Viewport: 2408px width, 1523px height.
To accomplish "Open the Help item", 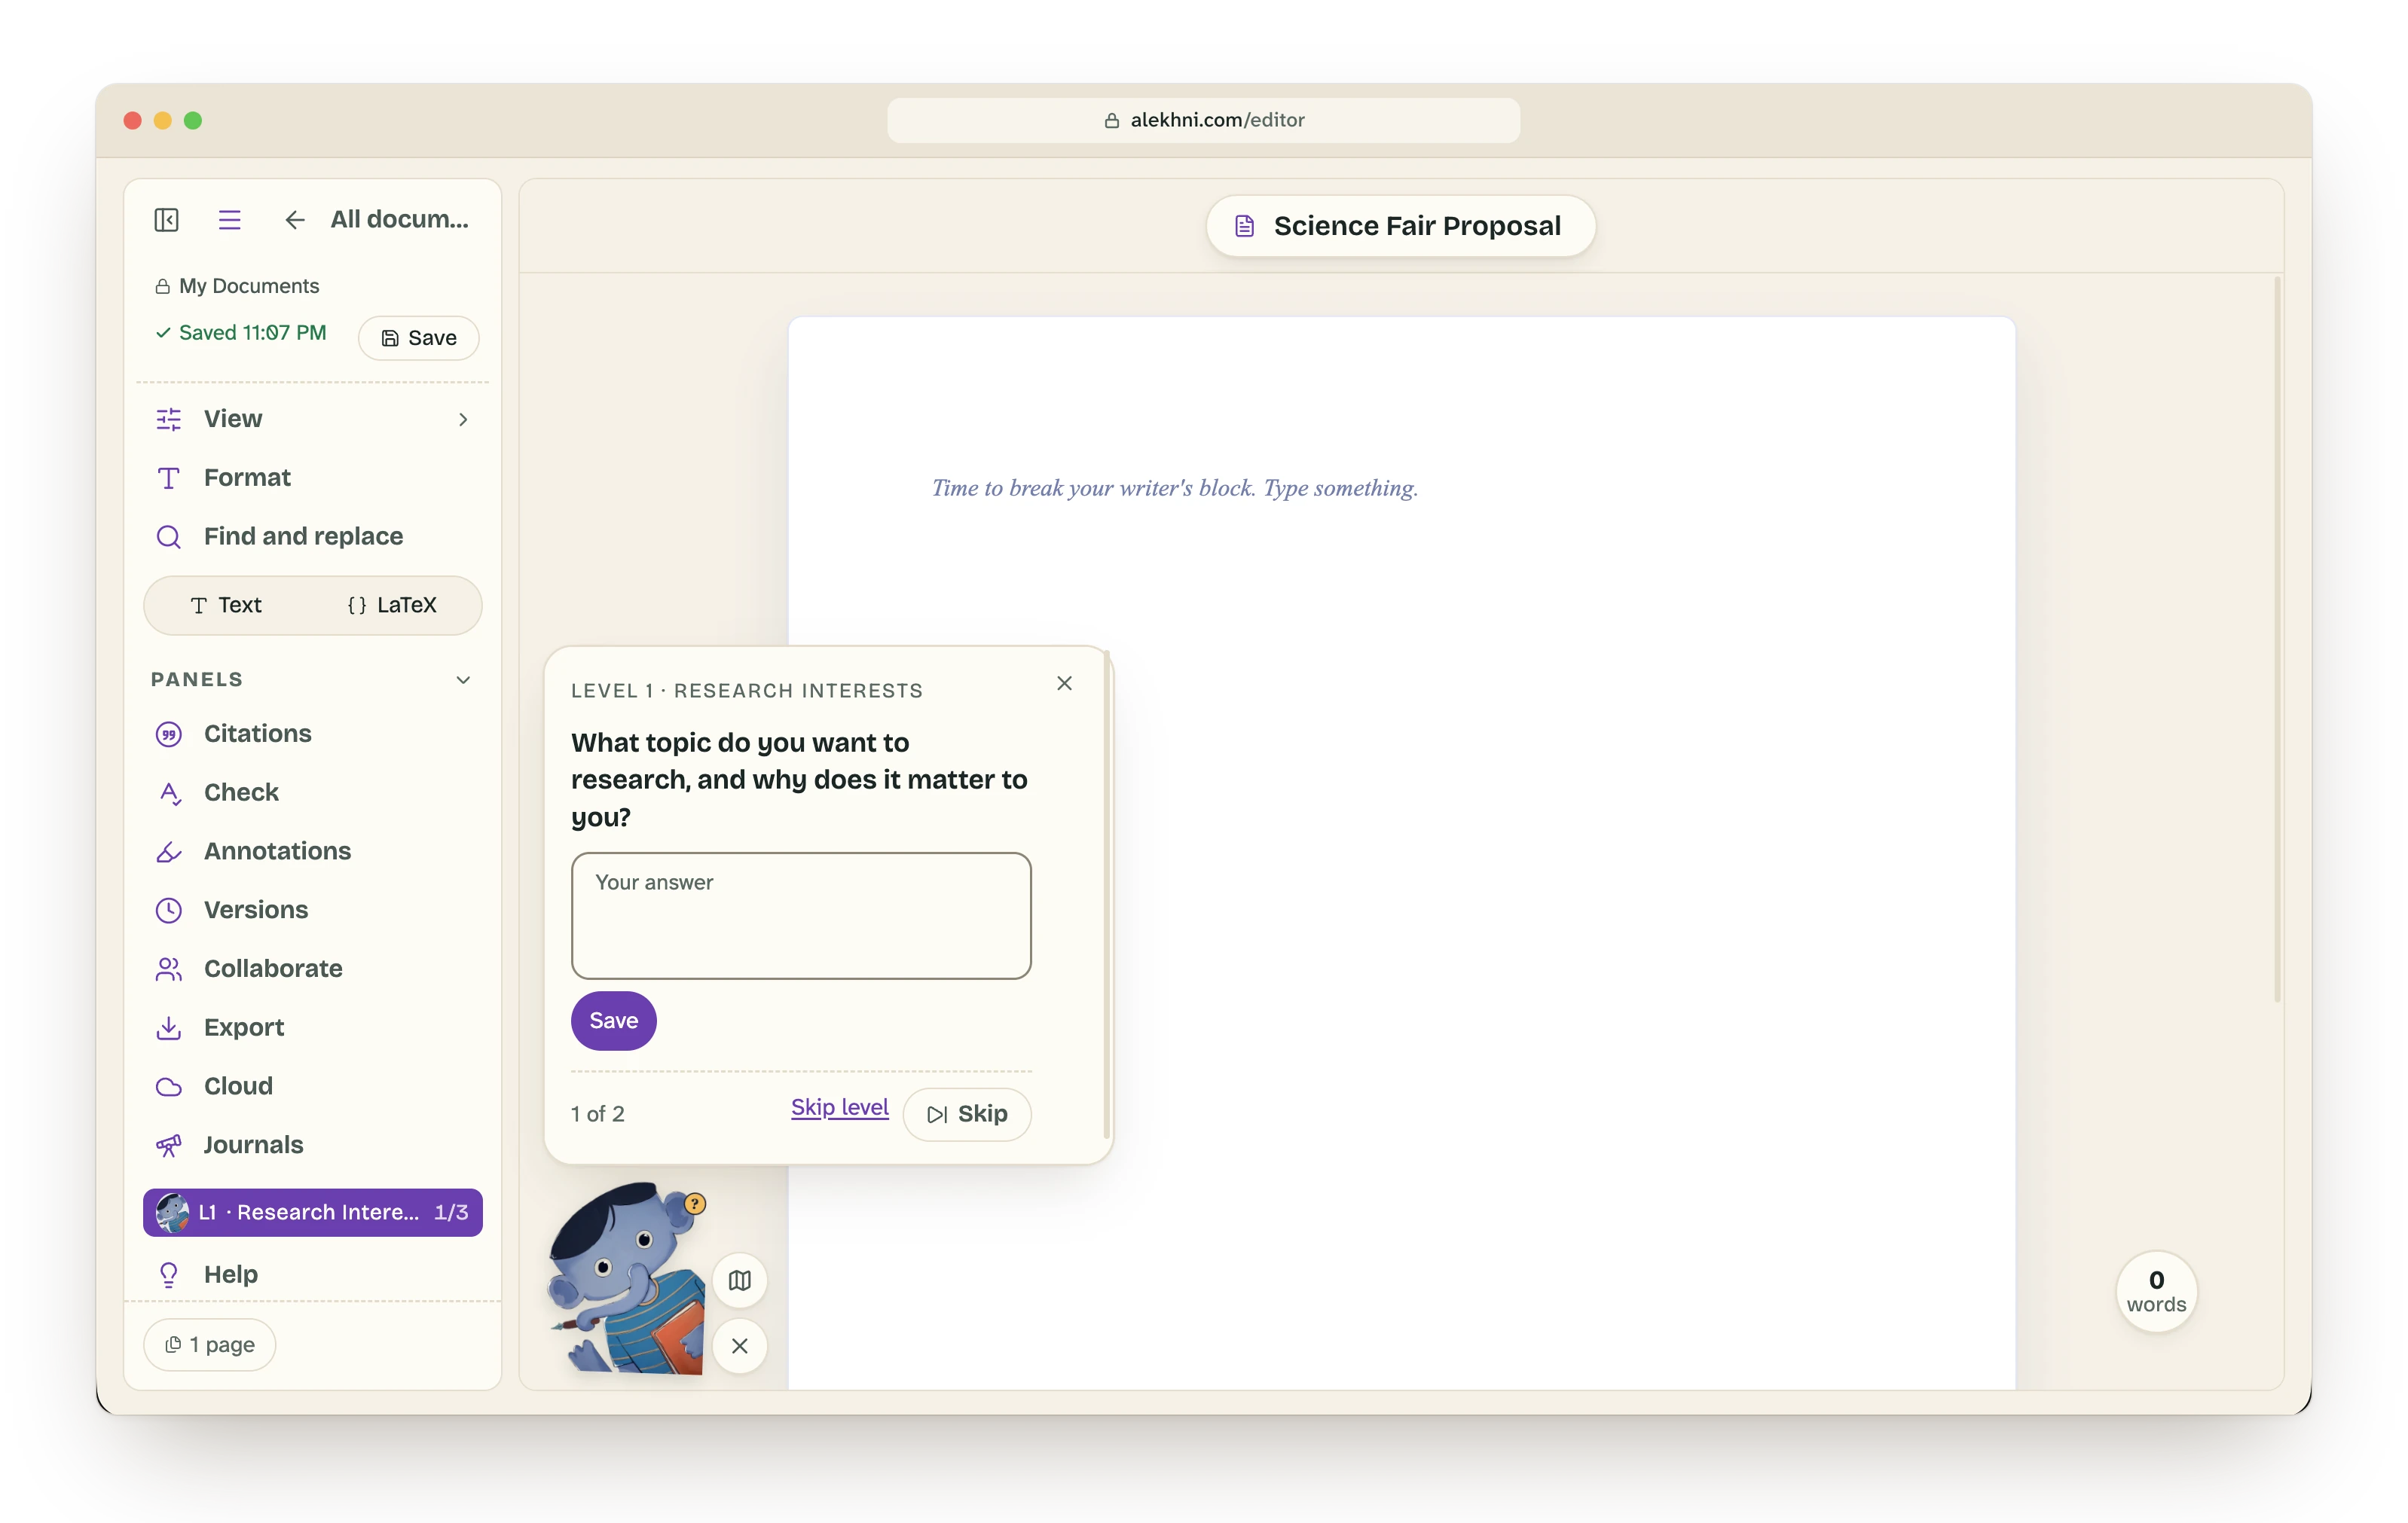I will point(312,1275).
